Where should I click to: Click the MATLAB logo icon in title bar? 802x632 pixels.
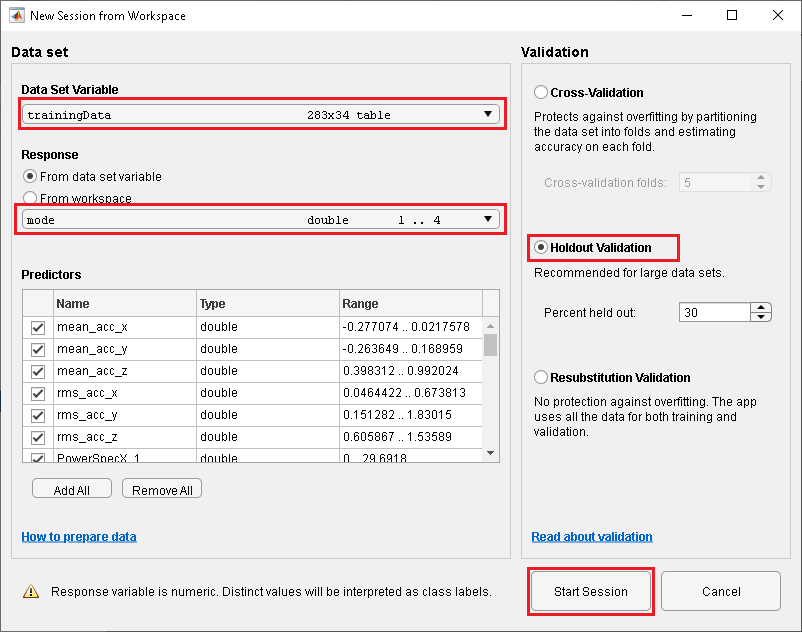click(16, 16)
